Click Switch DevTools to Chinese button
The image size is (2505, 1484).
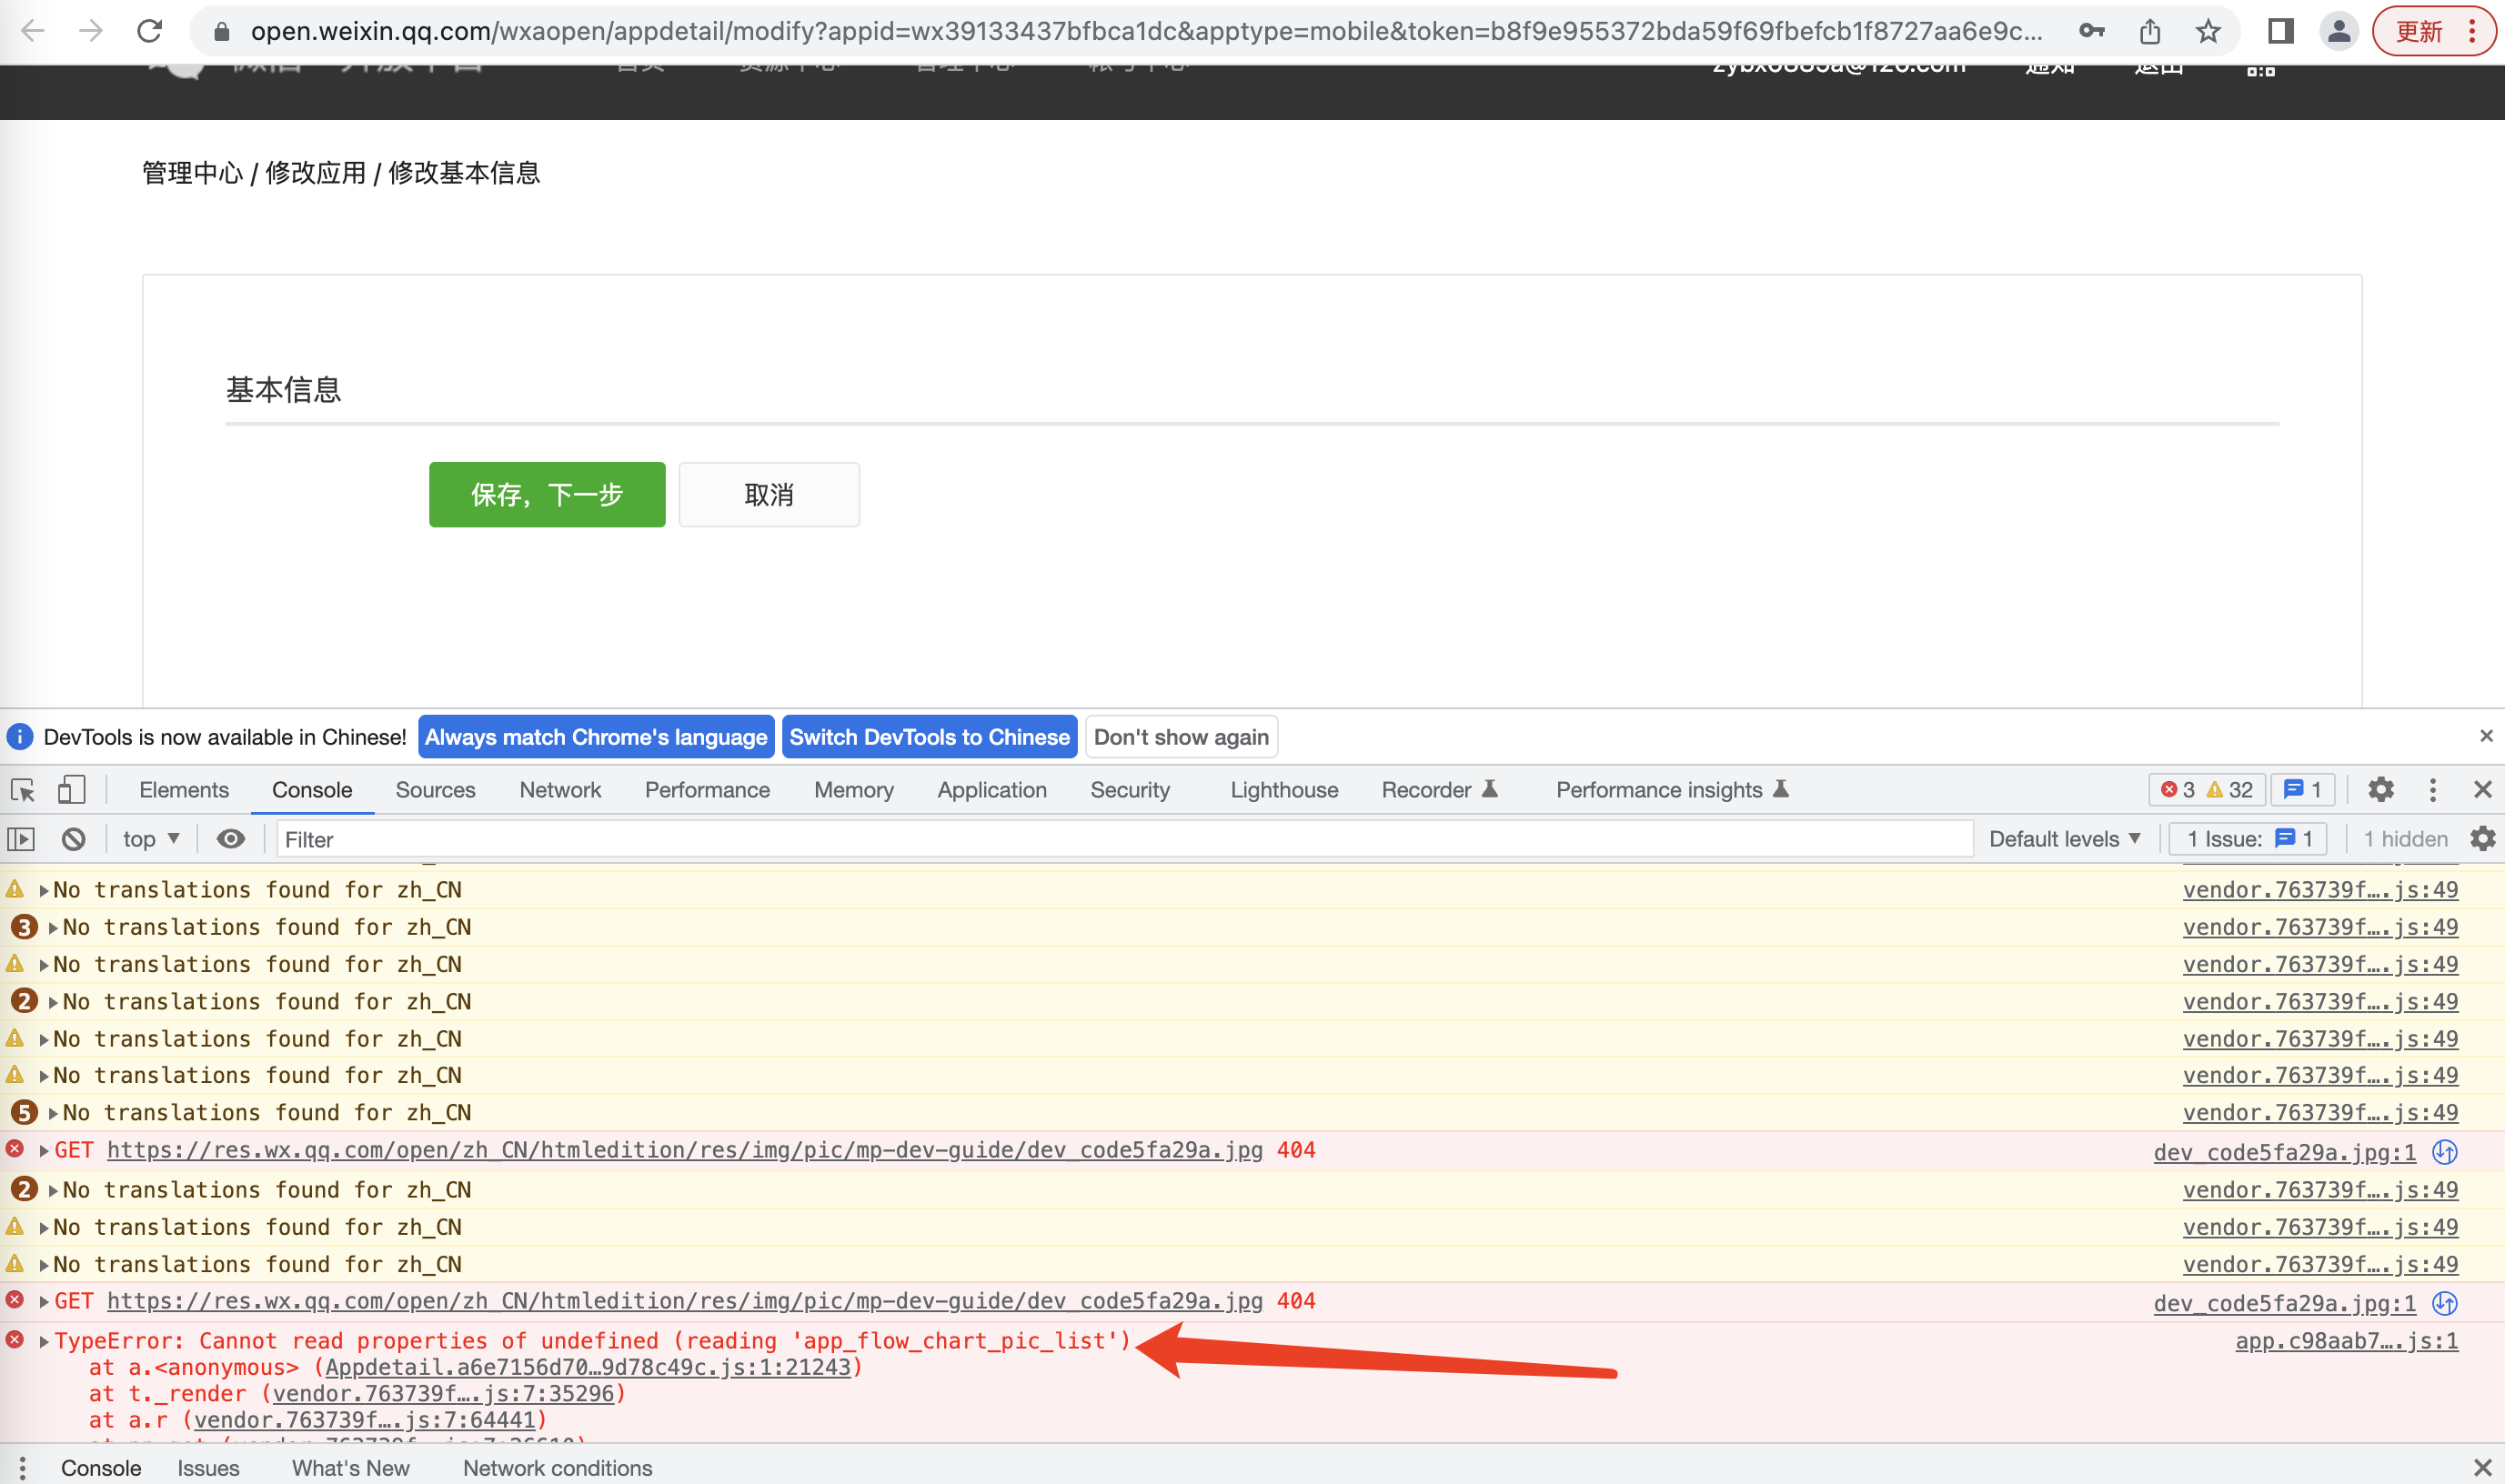pos(929,737)
